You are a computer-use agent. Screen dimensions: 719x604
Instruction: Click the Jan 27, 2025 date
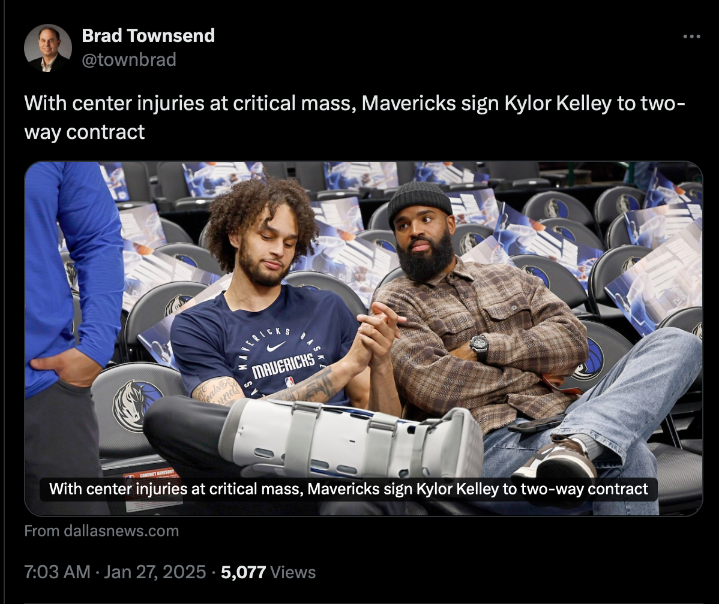(x=158, y=573)
